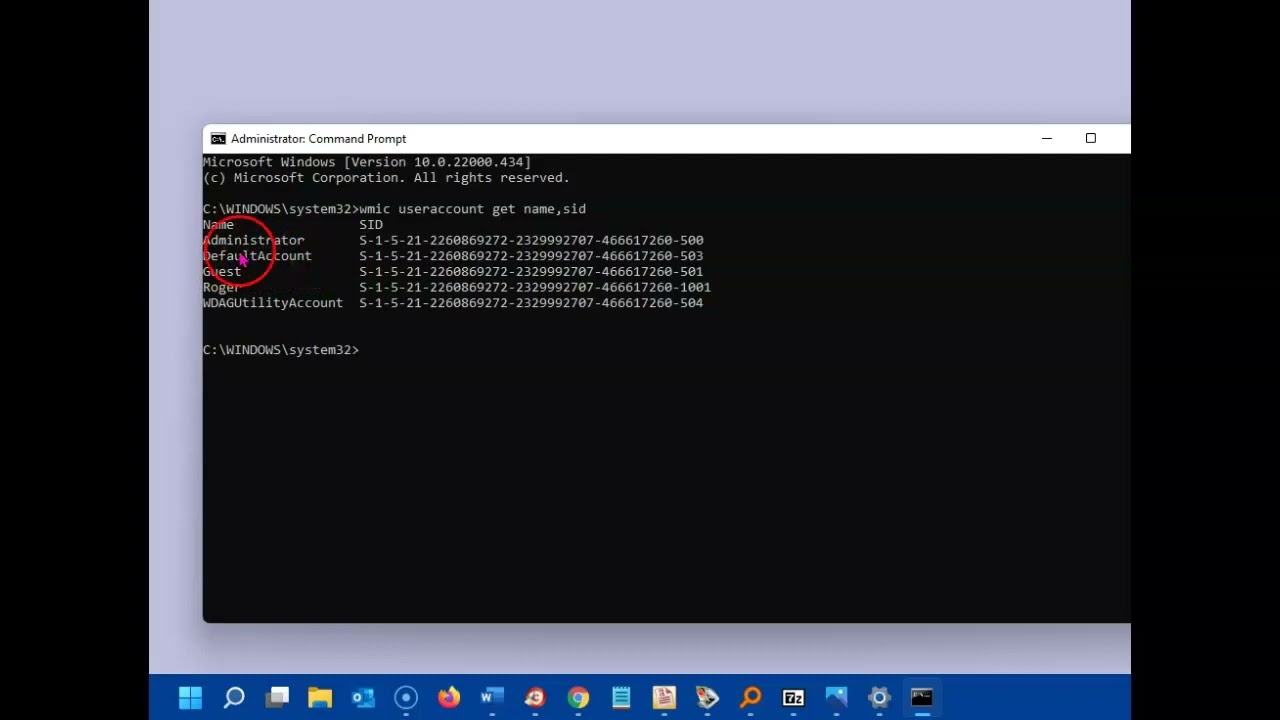
Task: Open the blue notepad icon in taskbar
Action: pyautogui.click(x=621, y=697)
